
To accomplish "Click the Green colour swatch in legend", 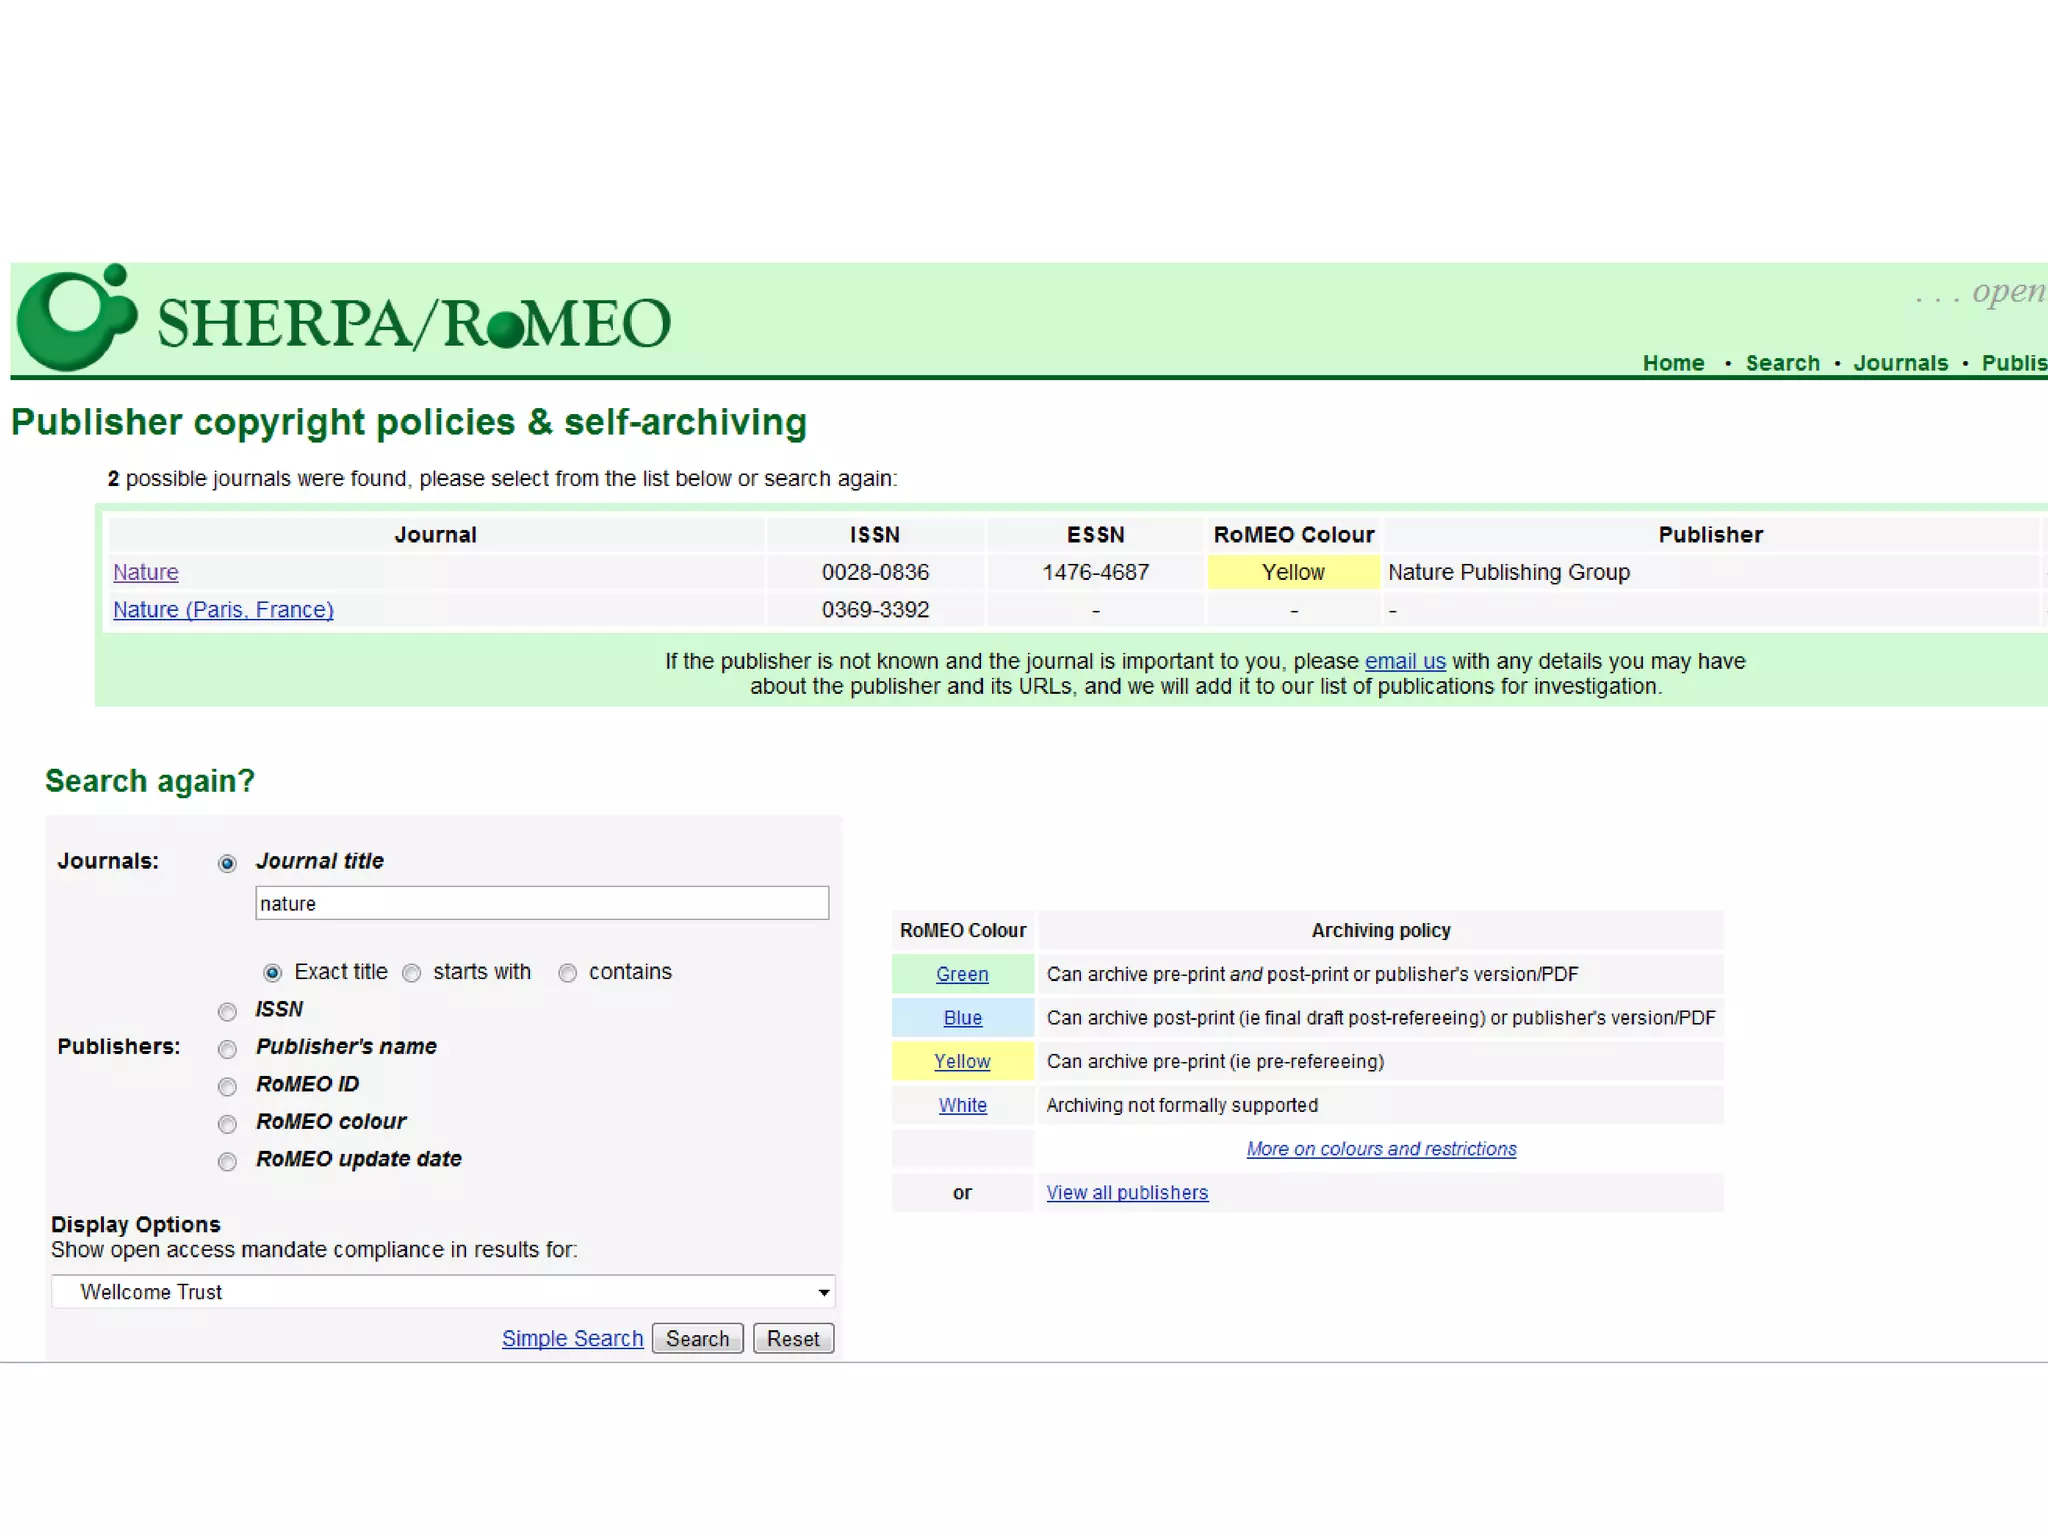I will [x=962, y=974].
